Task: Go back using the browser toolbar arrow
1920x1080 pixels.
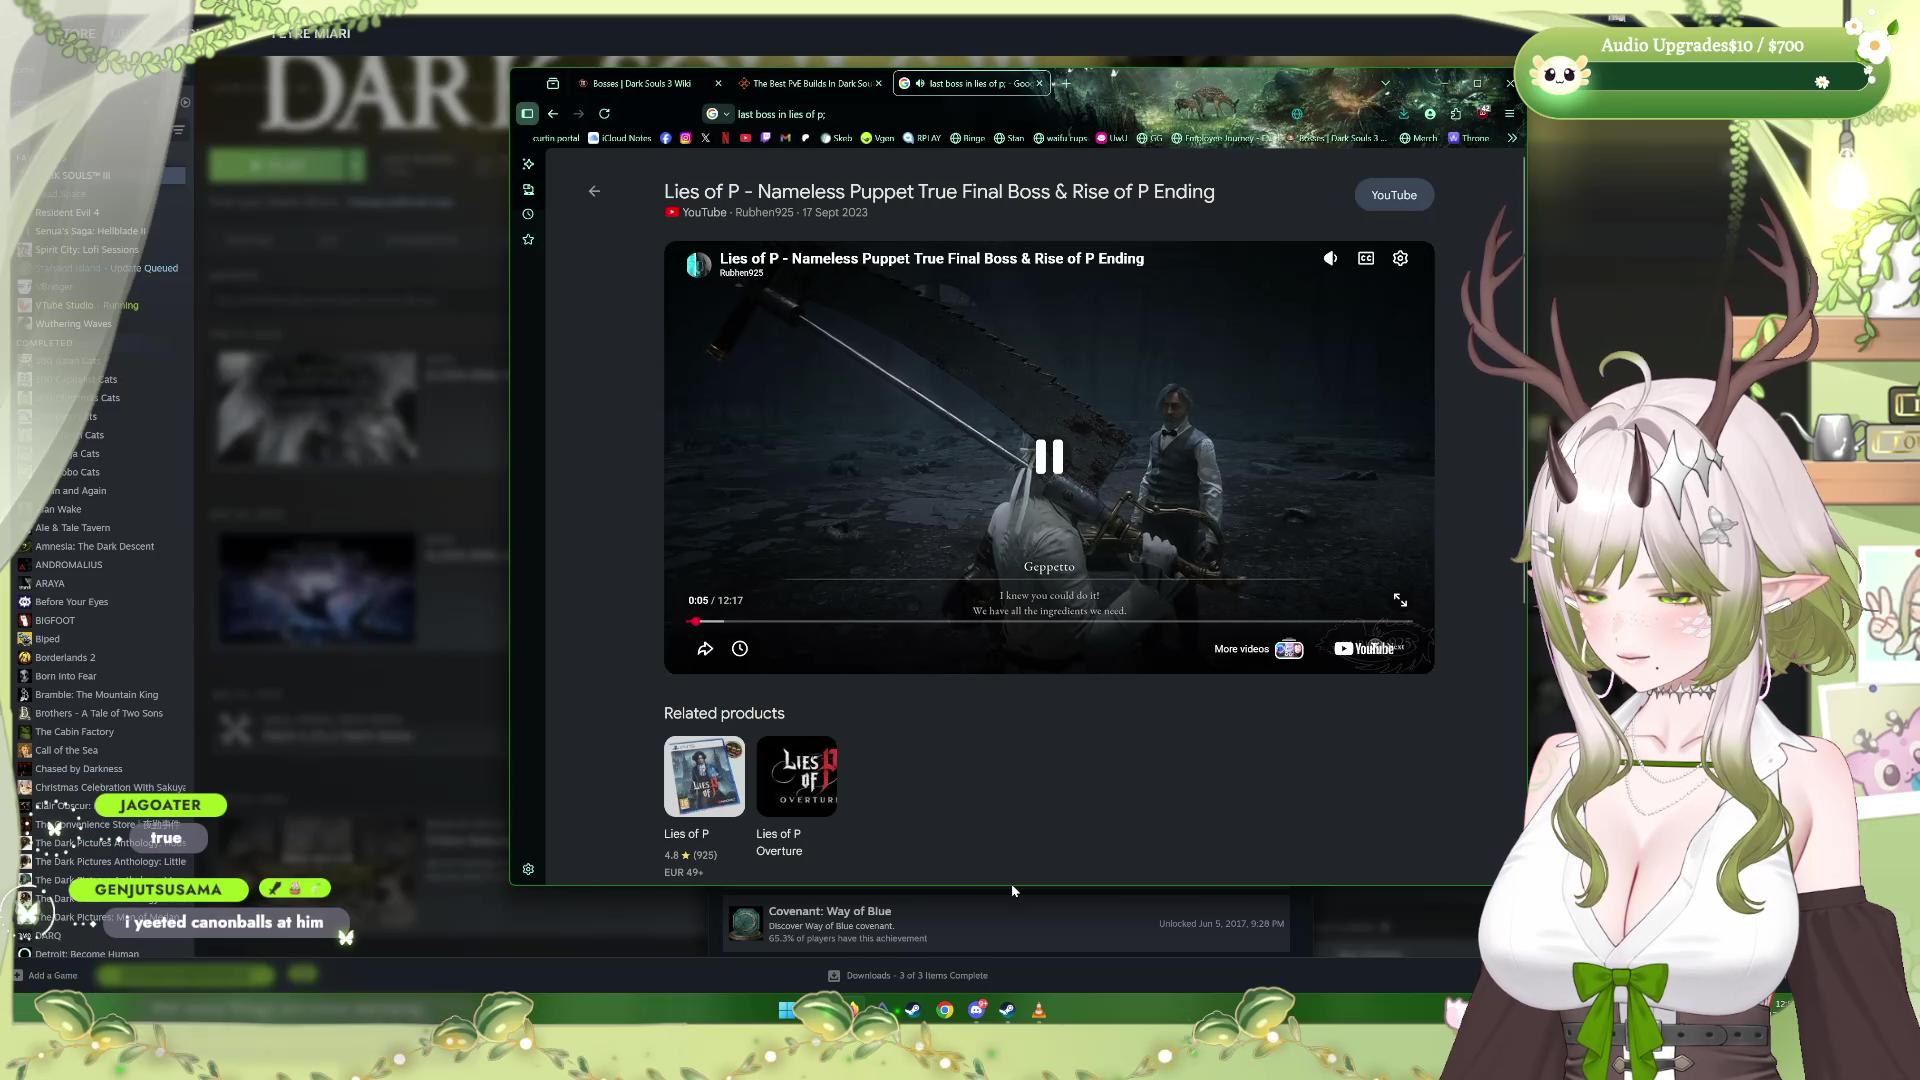Action: [553, 114]
